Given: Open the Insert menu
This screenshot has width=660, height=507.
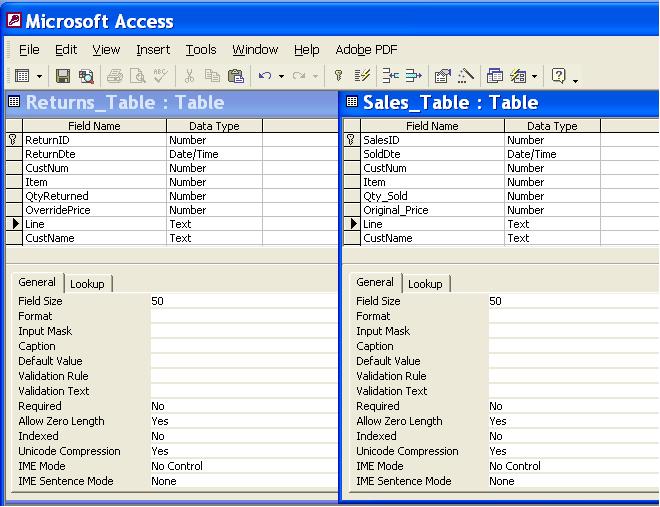Looking at the screenshot, I should point(153,50).
